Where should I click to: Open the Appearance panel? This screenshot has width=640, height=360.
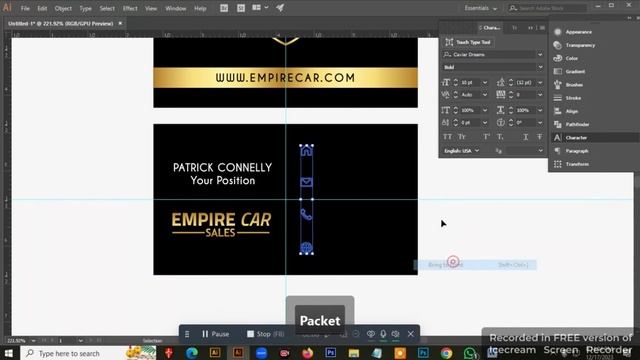(x=573, y=32)
